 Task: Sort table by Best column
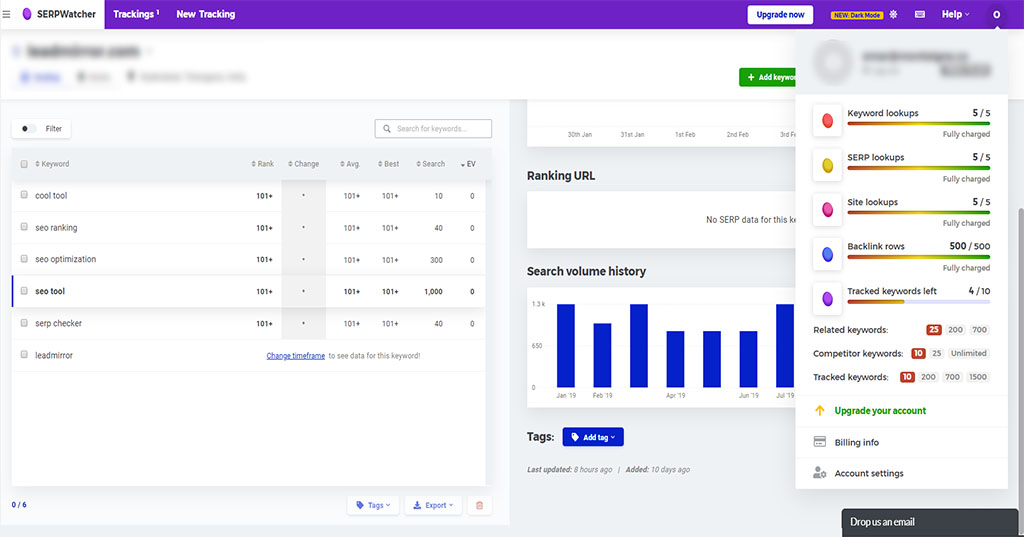389,164
